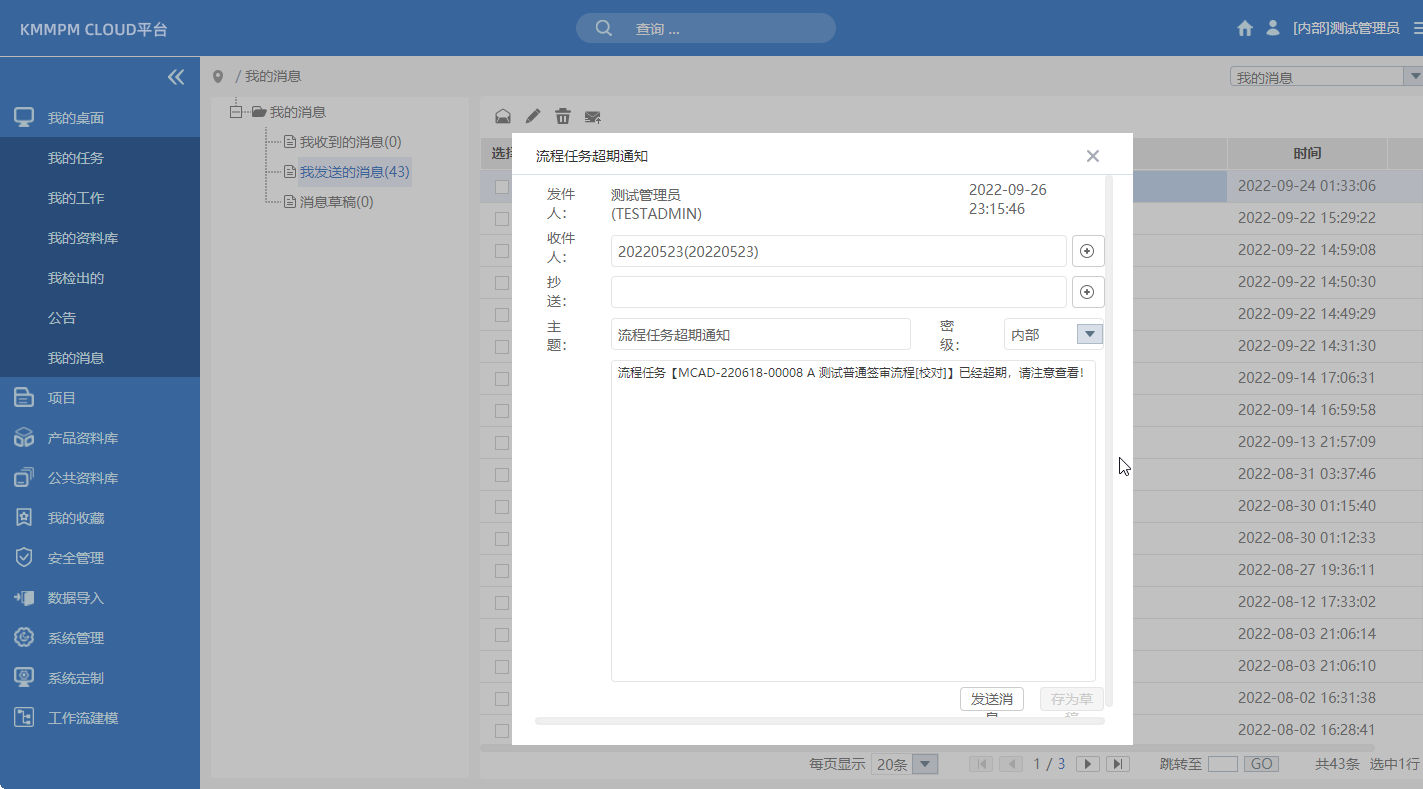Check the first message row checkbox
This screenshot has height=789, width=1423.
(x=501, y=186)
